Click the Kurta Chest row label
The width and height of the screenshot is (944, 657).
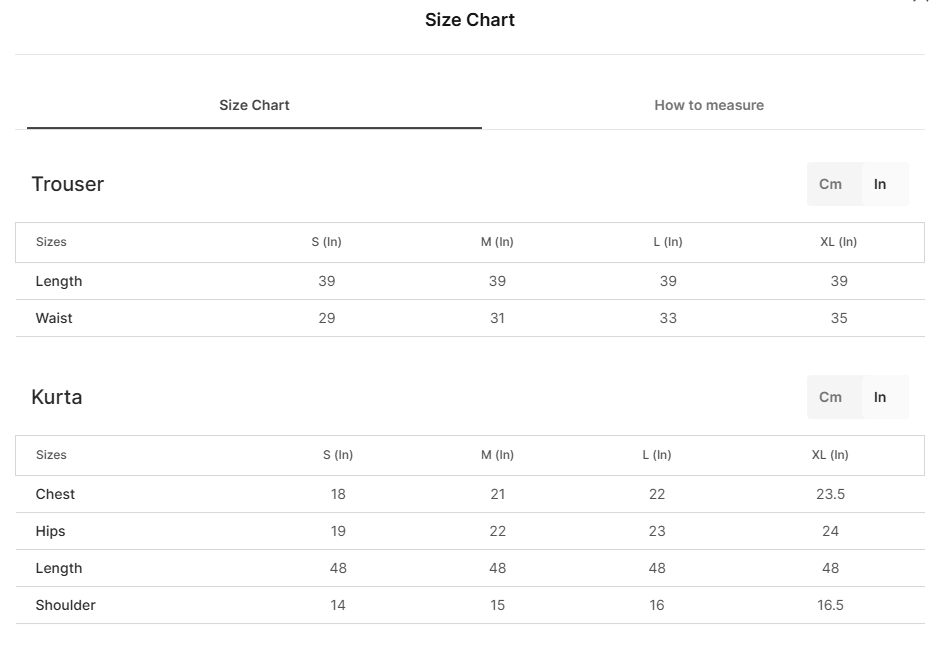pyautogui.click(x=55, y=494)
